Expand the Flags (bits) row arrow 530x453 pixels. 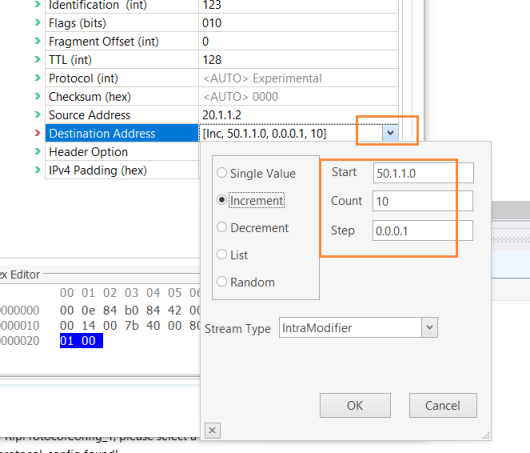(x=38, y=23)
